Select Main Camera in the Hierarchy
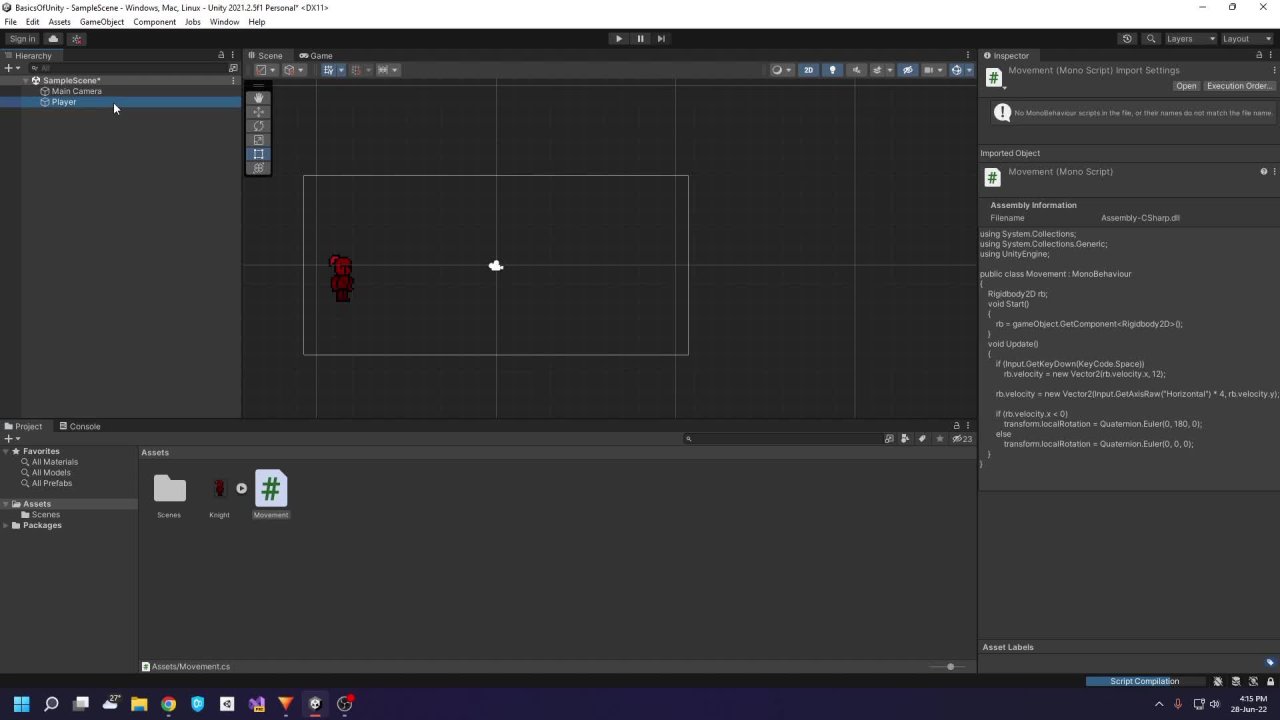 [x=76, y=91]
